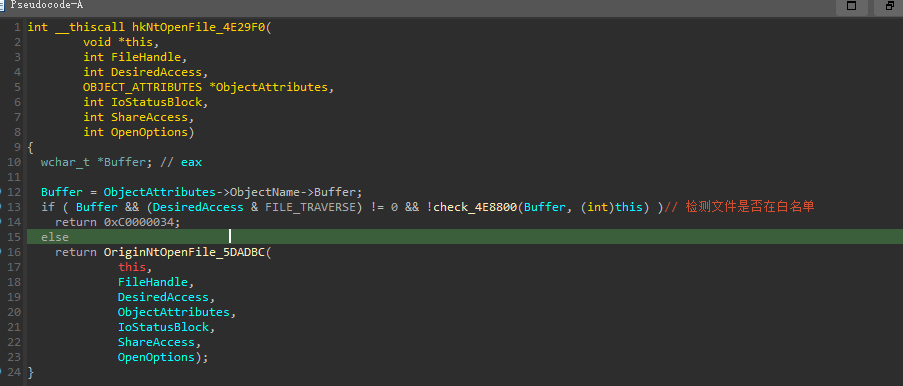903x386 pixels.
Task: Select IoStatusBlock argument on line 21
Action: 163,327
